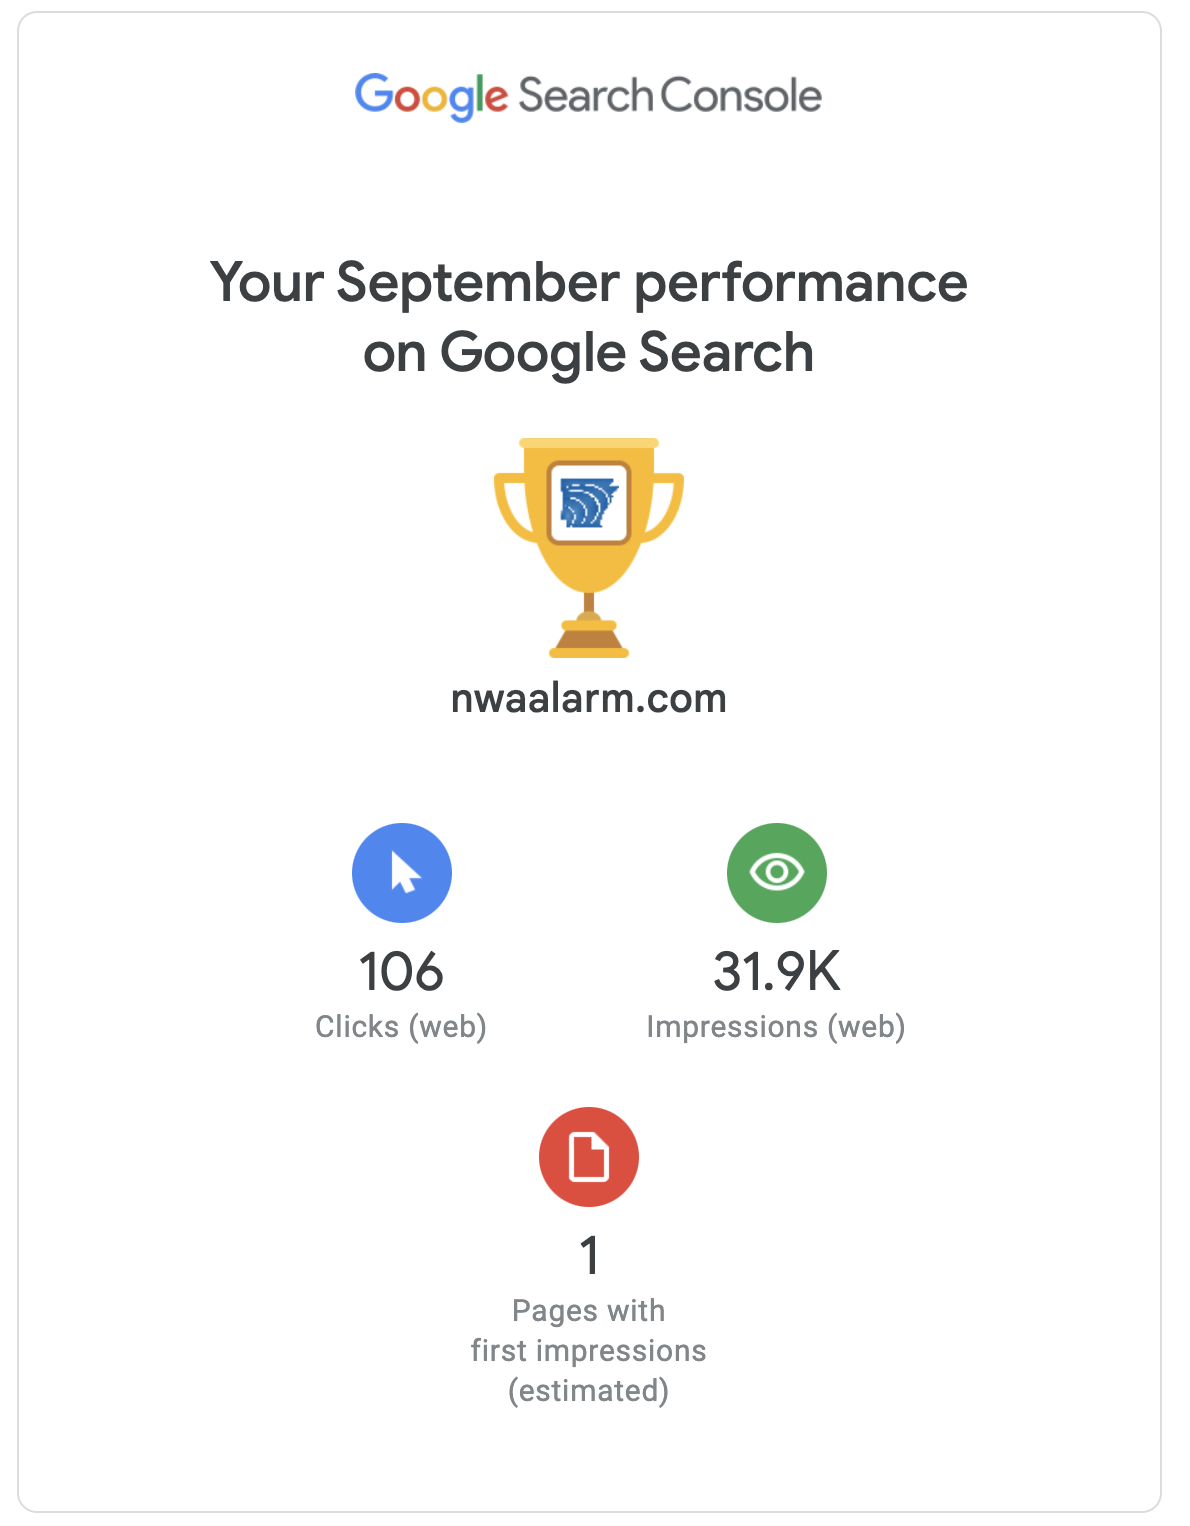The image size is (1190, 1526).
Task: Click the blue cursor Clicks icon
Action: (x=401, y=872)
